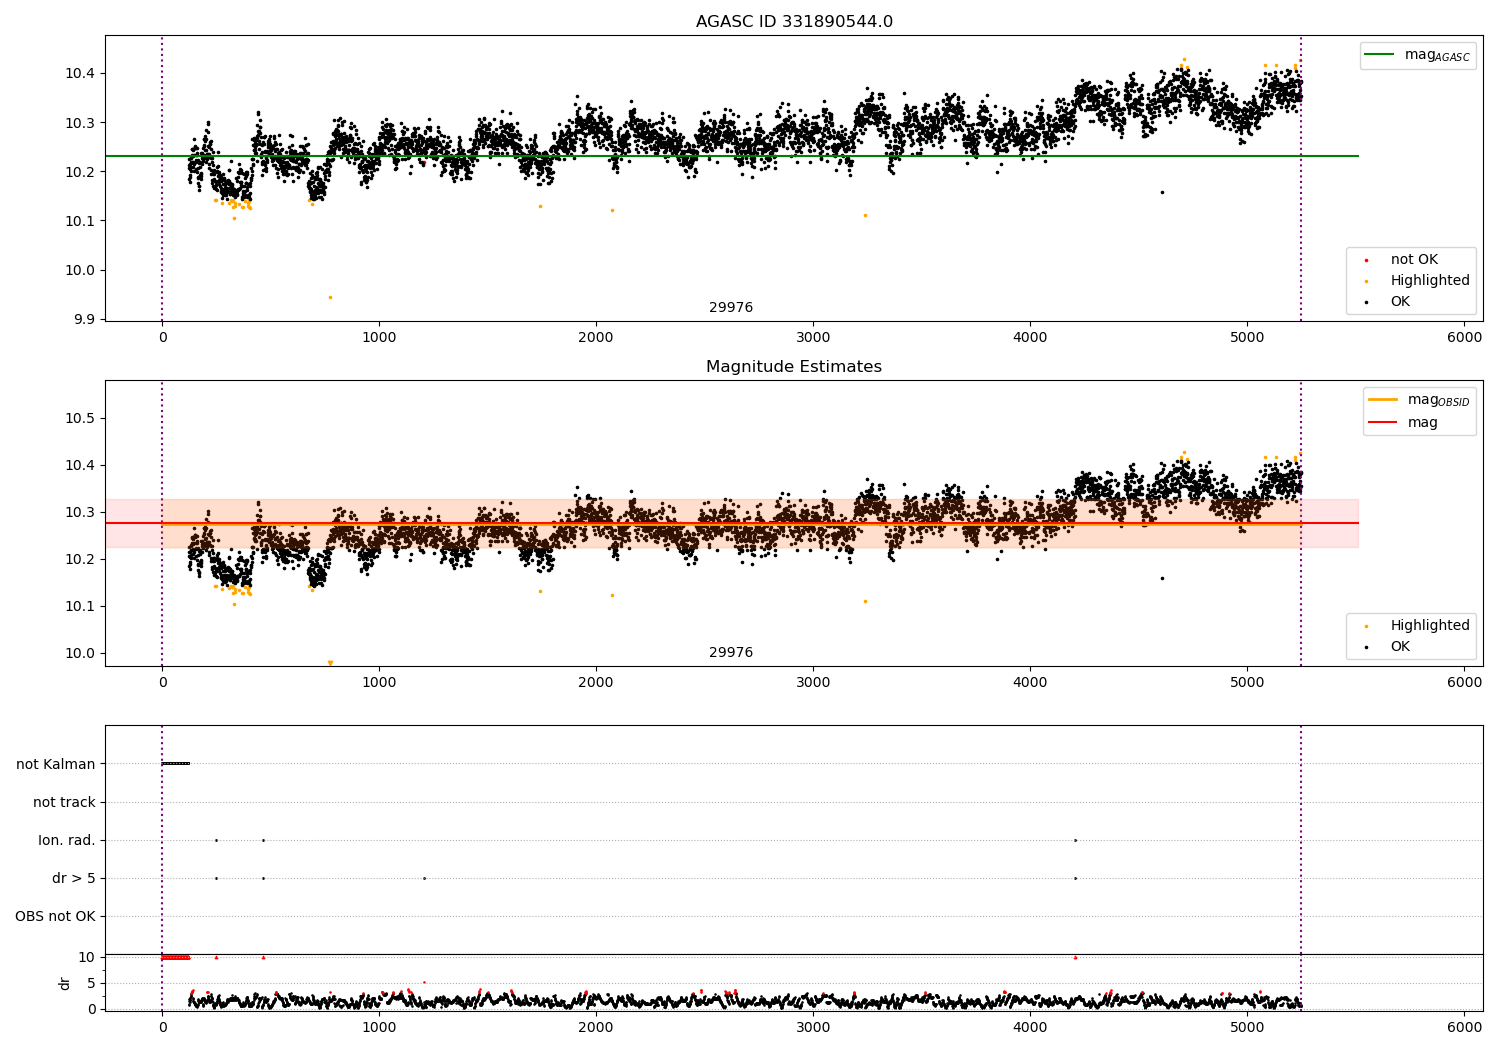This screenshot has height=1050, width=1500.
Task: Click the "5000" x tick of the Magnitude Estimates plot
Action: point(1247,683)
